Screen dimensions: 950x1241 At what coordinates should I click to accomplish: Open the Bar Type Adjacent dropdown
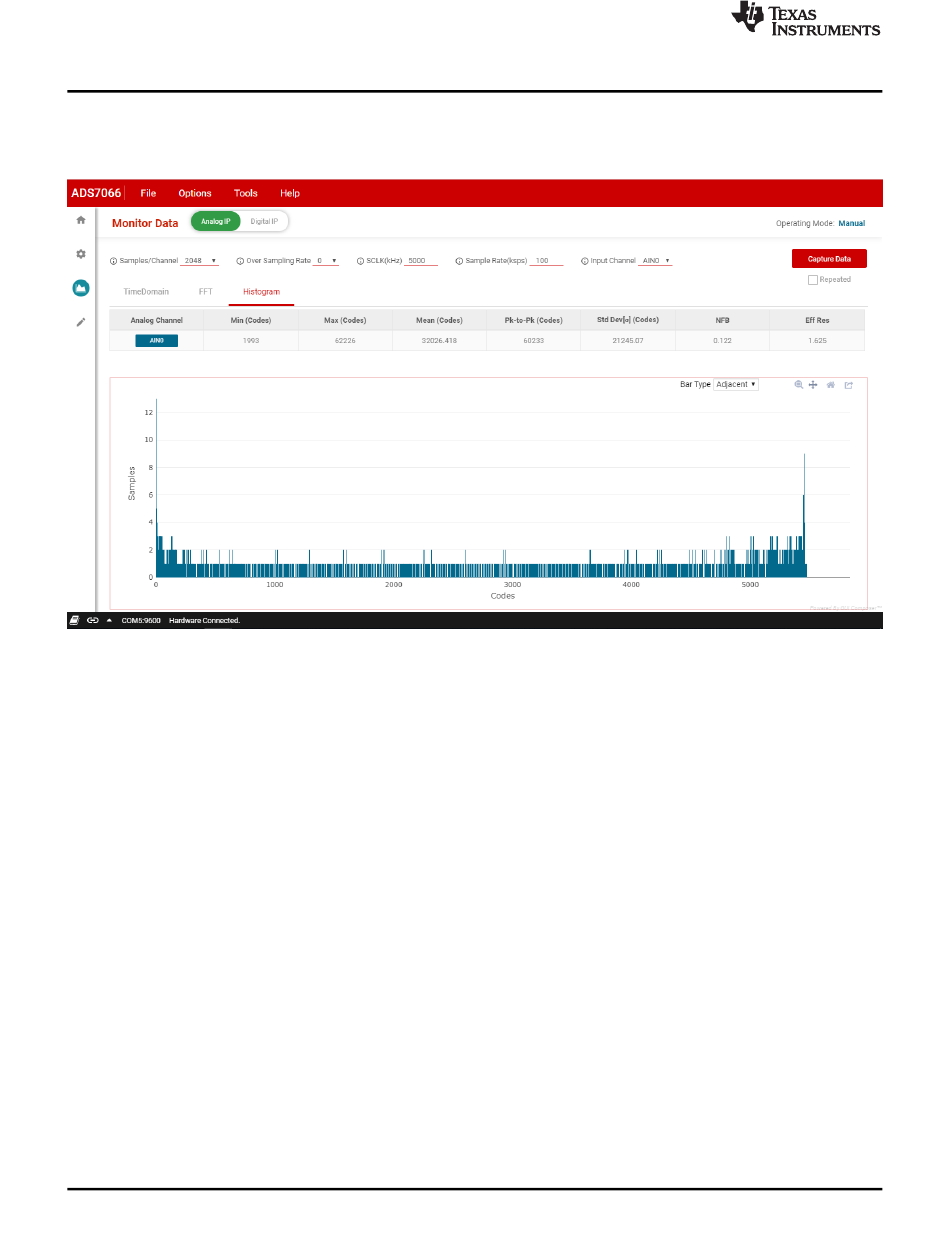[x=736, y=384]
